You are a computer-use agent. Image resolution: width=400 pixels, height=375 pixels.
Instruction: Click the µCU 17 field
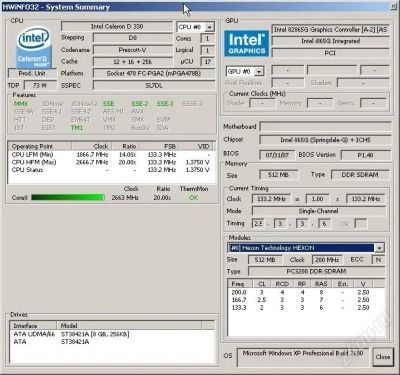[208, 62]
